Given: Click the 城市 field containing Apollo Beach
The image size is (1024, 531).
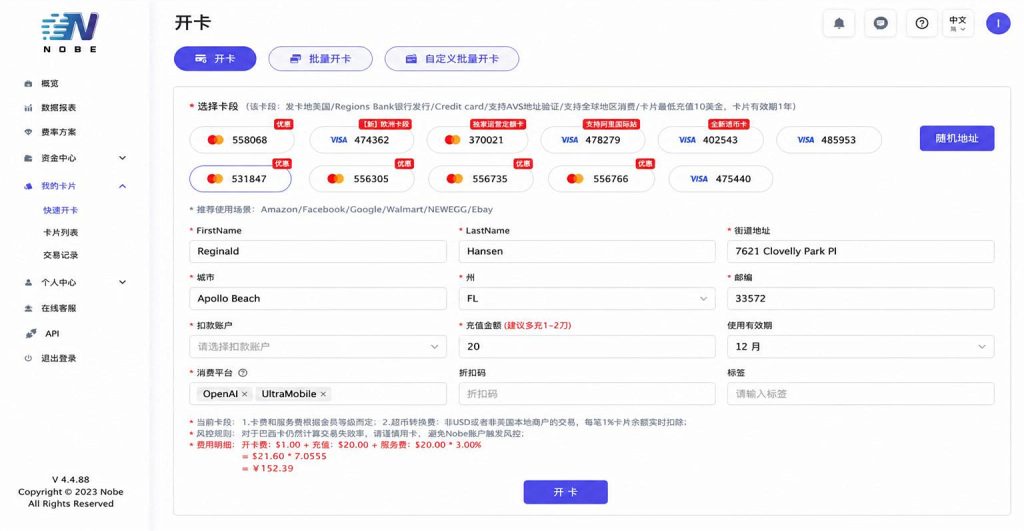Looking at the screenshot, I should (318, 298).
